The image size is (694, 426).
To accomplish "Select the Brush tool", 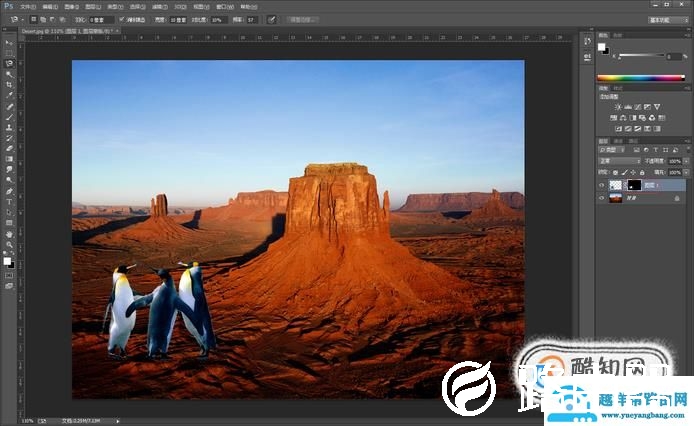I will tap(9, 117).
